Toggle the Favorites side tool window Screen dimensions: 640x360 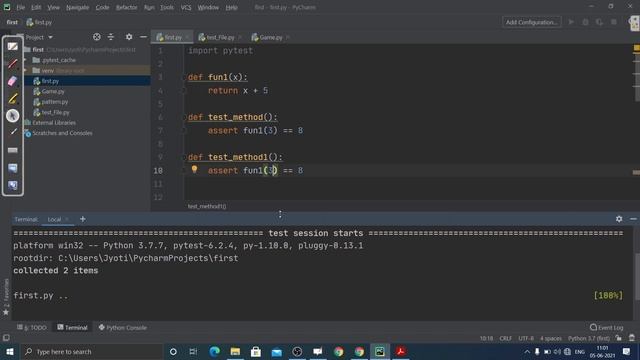6,297
